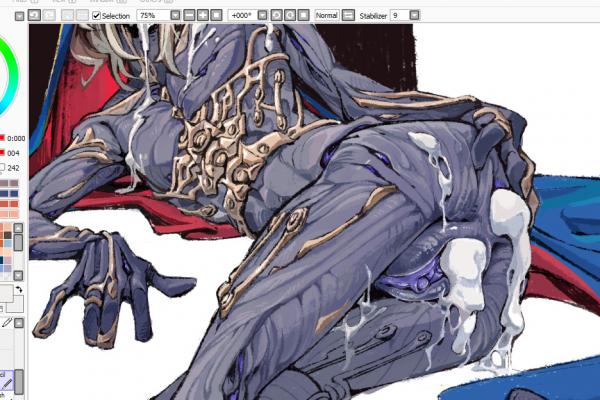Screen dimensions: 600x400
Task: Rotate the canvas clockwise
Action: (x=290, y=15)
